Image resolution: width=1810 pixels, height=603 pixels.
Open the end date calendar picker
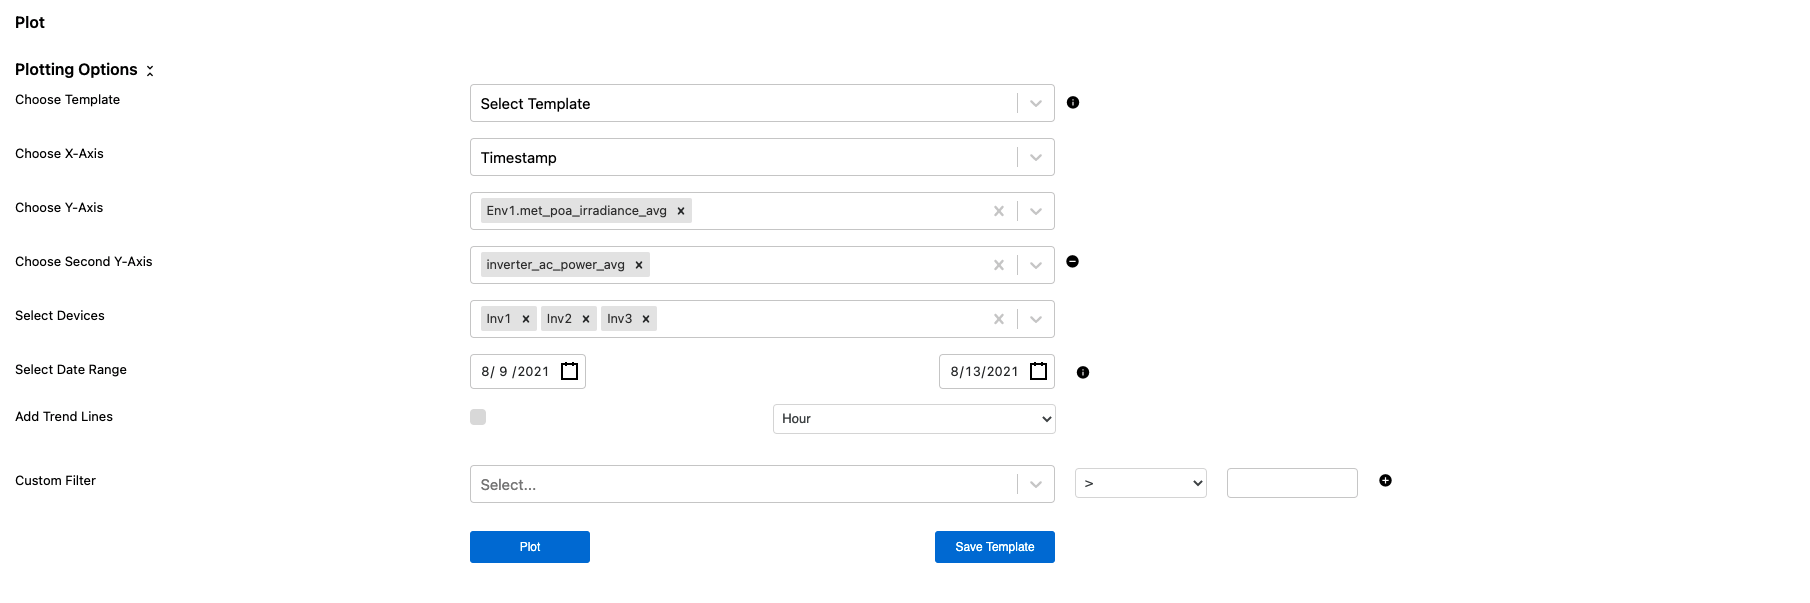tap(1039, 371)
